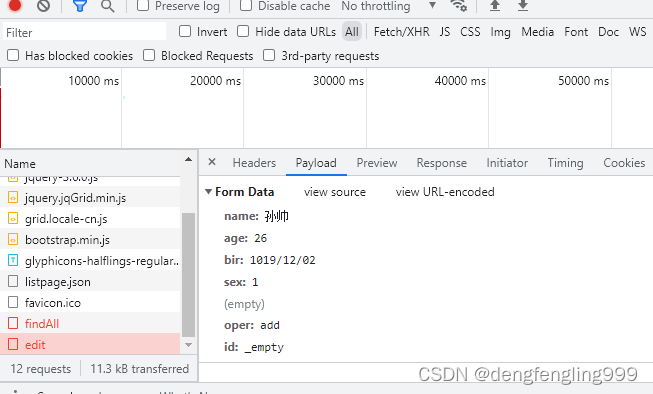Select jquery.jqGrid.min.js script file icon

tap(13, 197)
